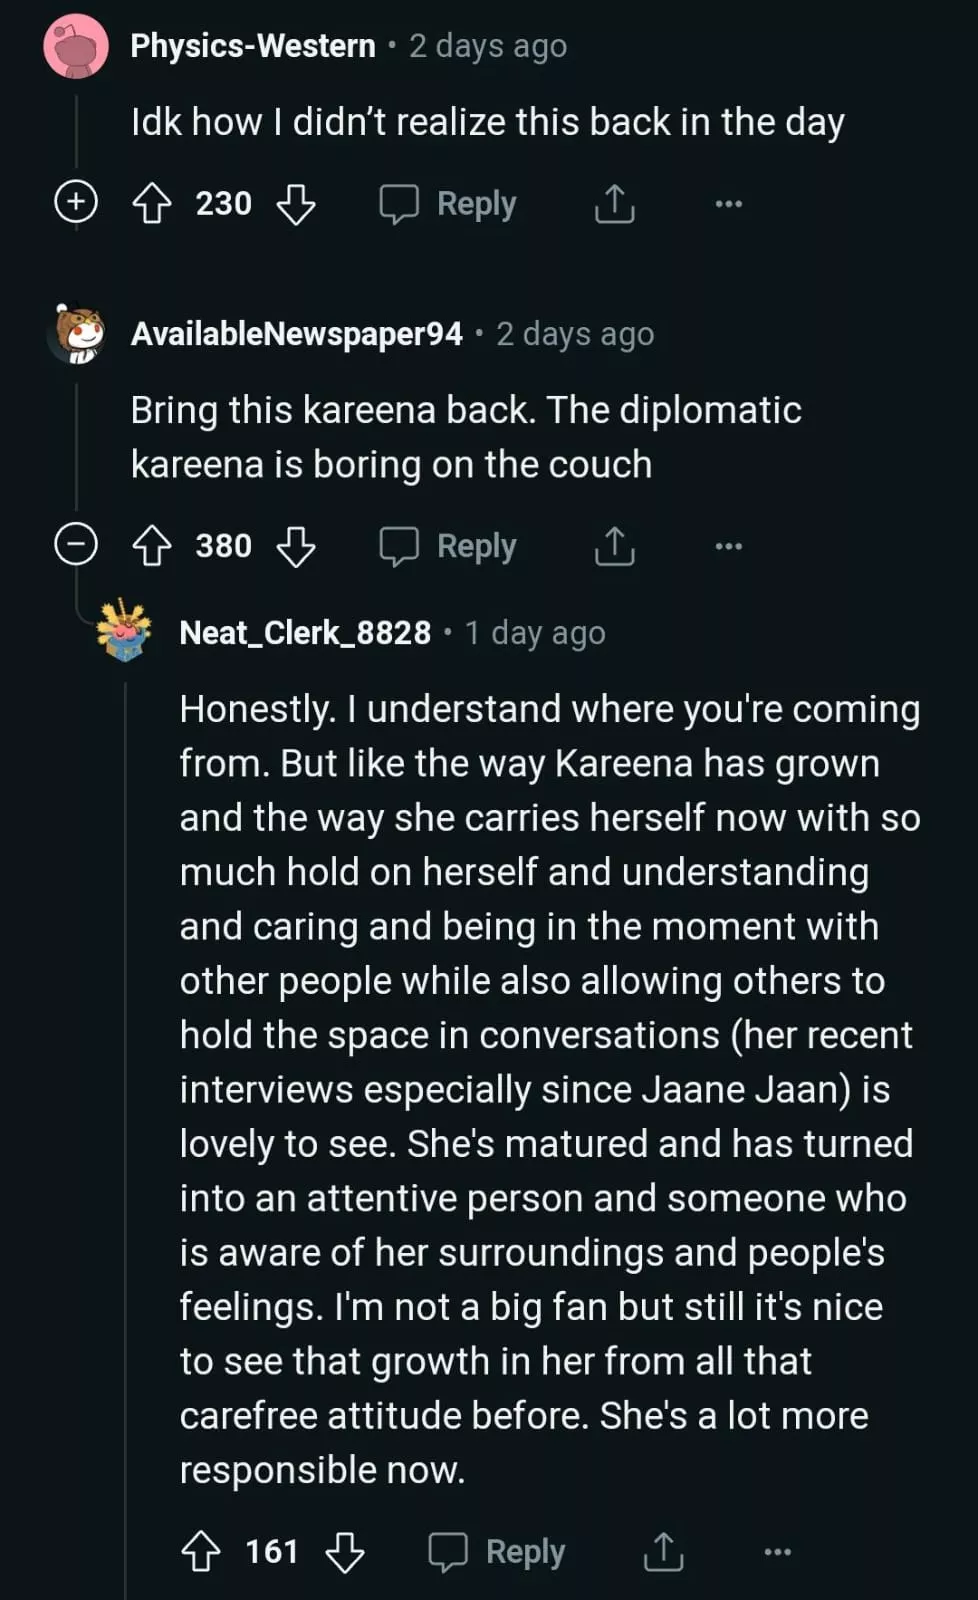Upvote AvailableNewspaper94's comment
This screenshot has height=1600, width=978.
pyautogui.click(x=152, y=546)
